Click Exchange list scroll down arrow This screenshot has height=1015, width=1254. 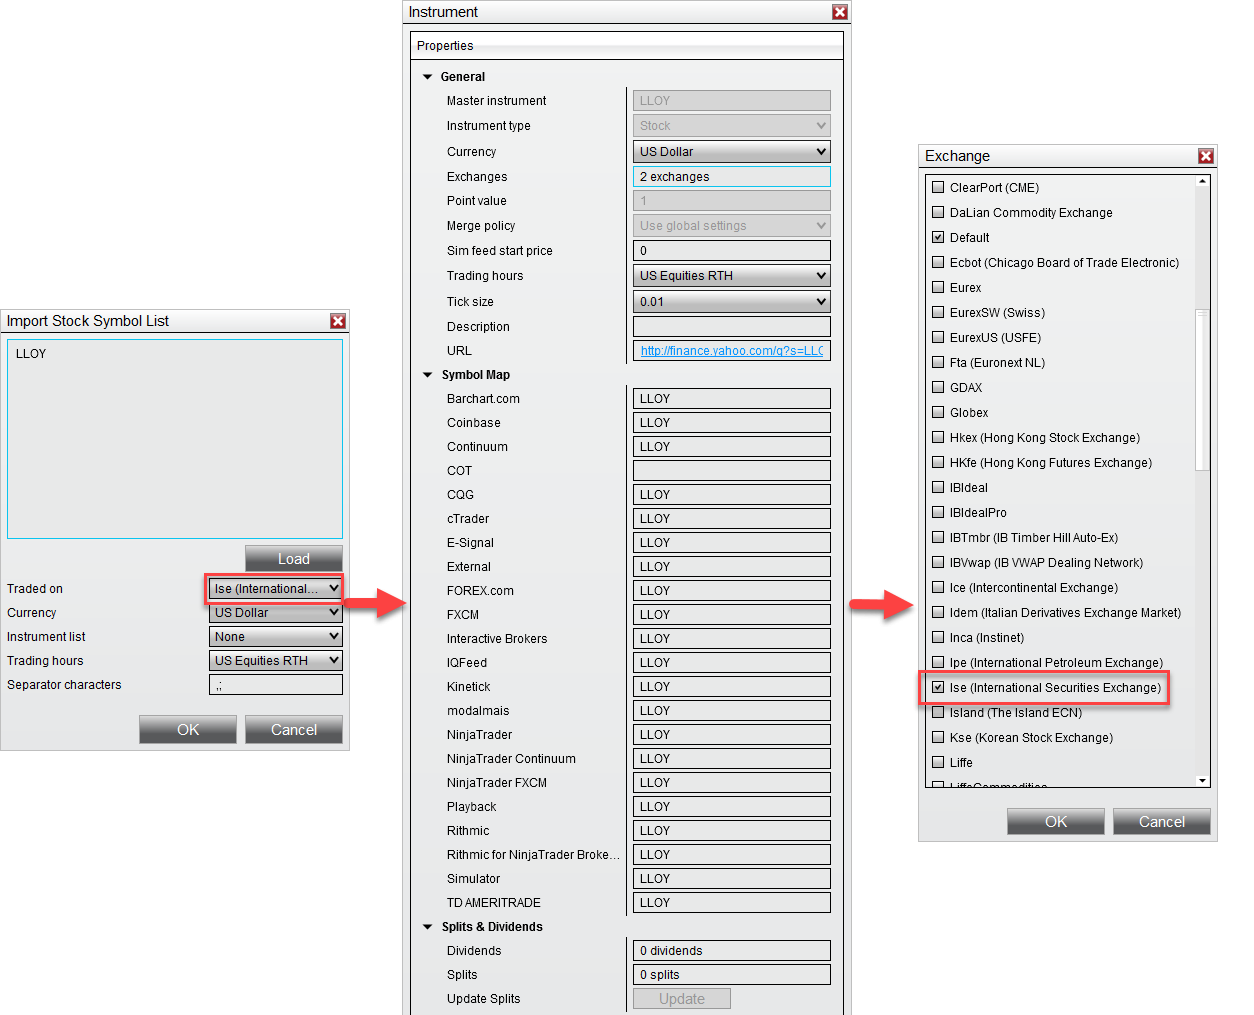[x=1202, y=781]
